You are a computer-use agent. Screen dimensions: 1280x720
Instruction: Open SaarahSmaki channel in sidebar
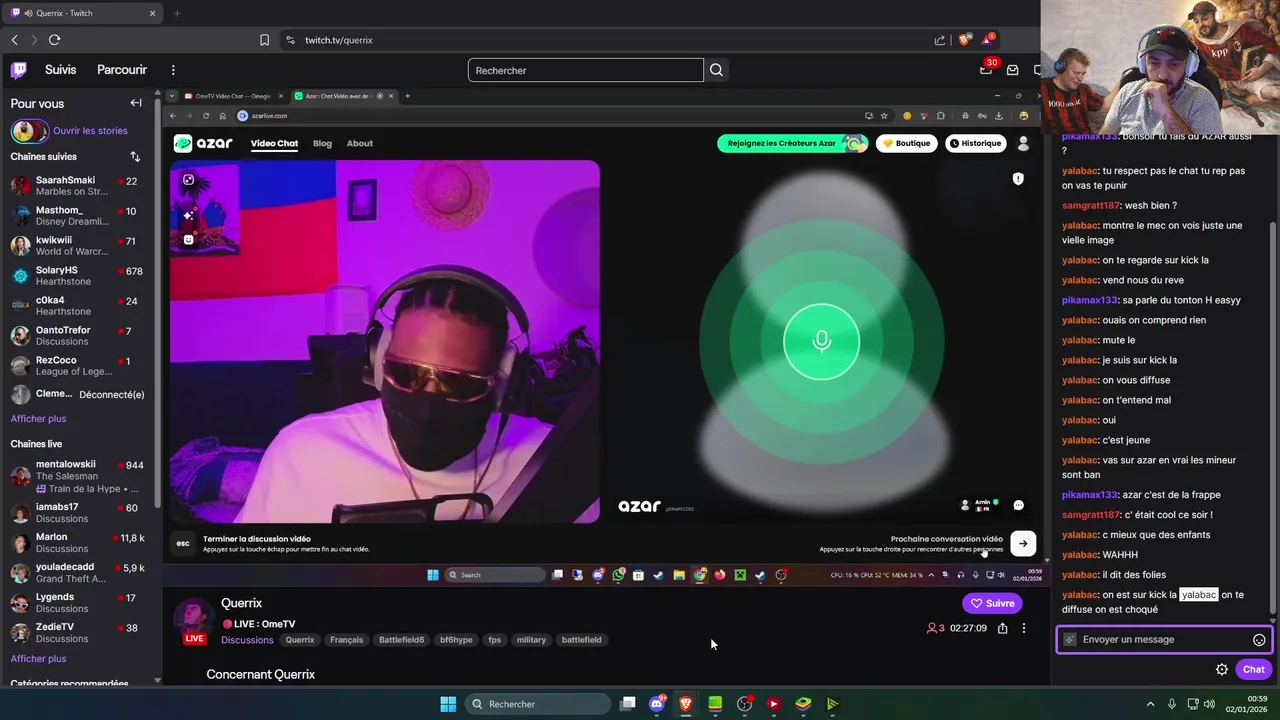[78, 186]
